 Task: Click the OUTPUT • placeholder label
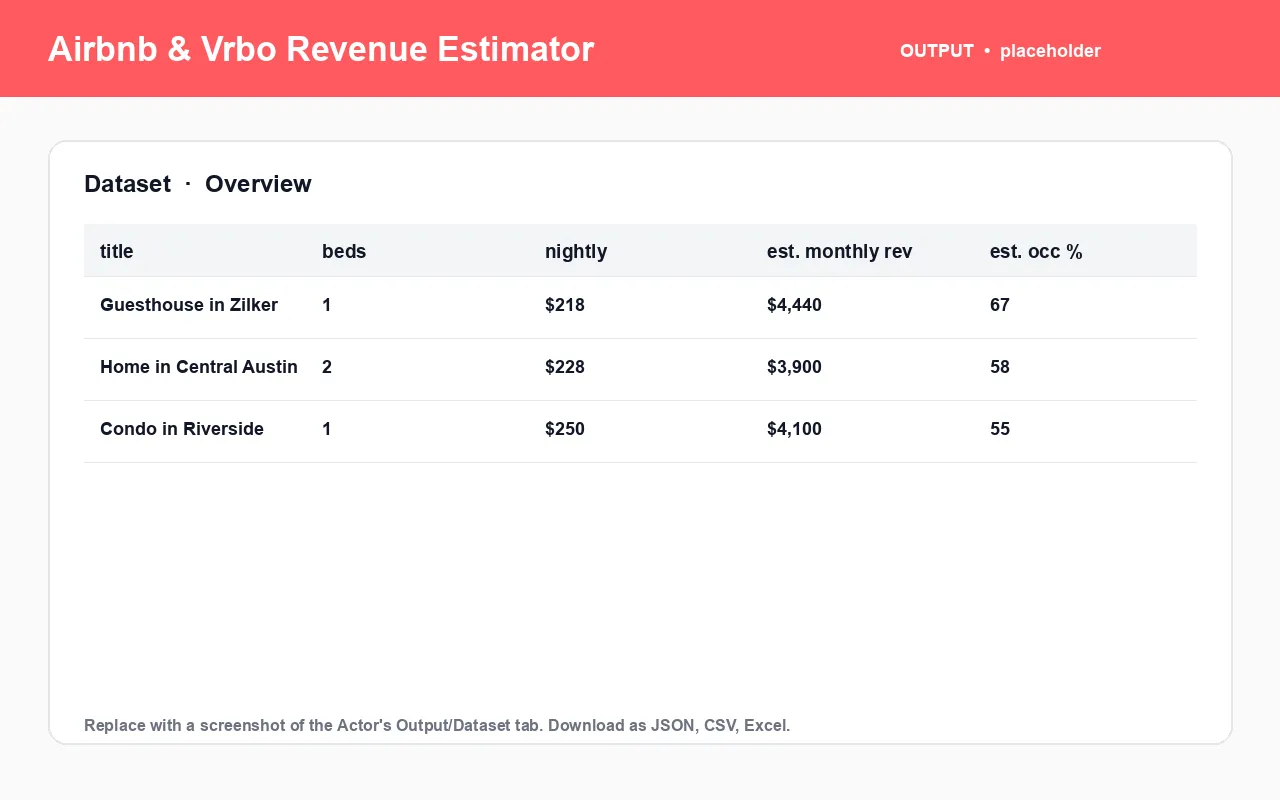[1000, 51]
